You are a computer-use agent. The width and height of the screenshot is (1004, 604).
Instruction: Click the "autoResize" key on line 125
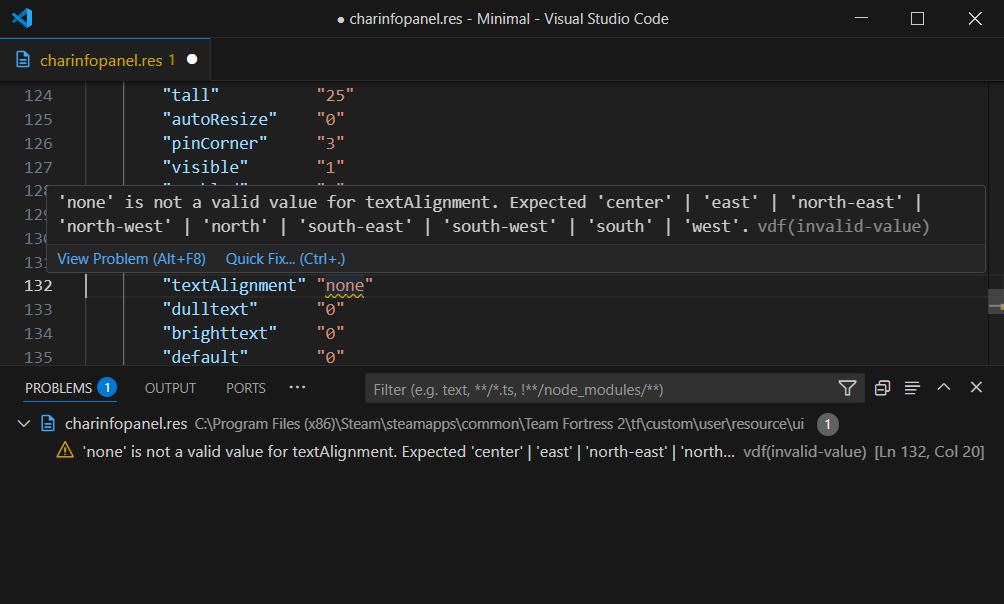(x=219, y=119)
